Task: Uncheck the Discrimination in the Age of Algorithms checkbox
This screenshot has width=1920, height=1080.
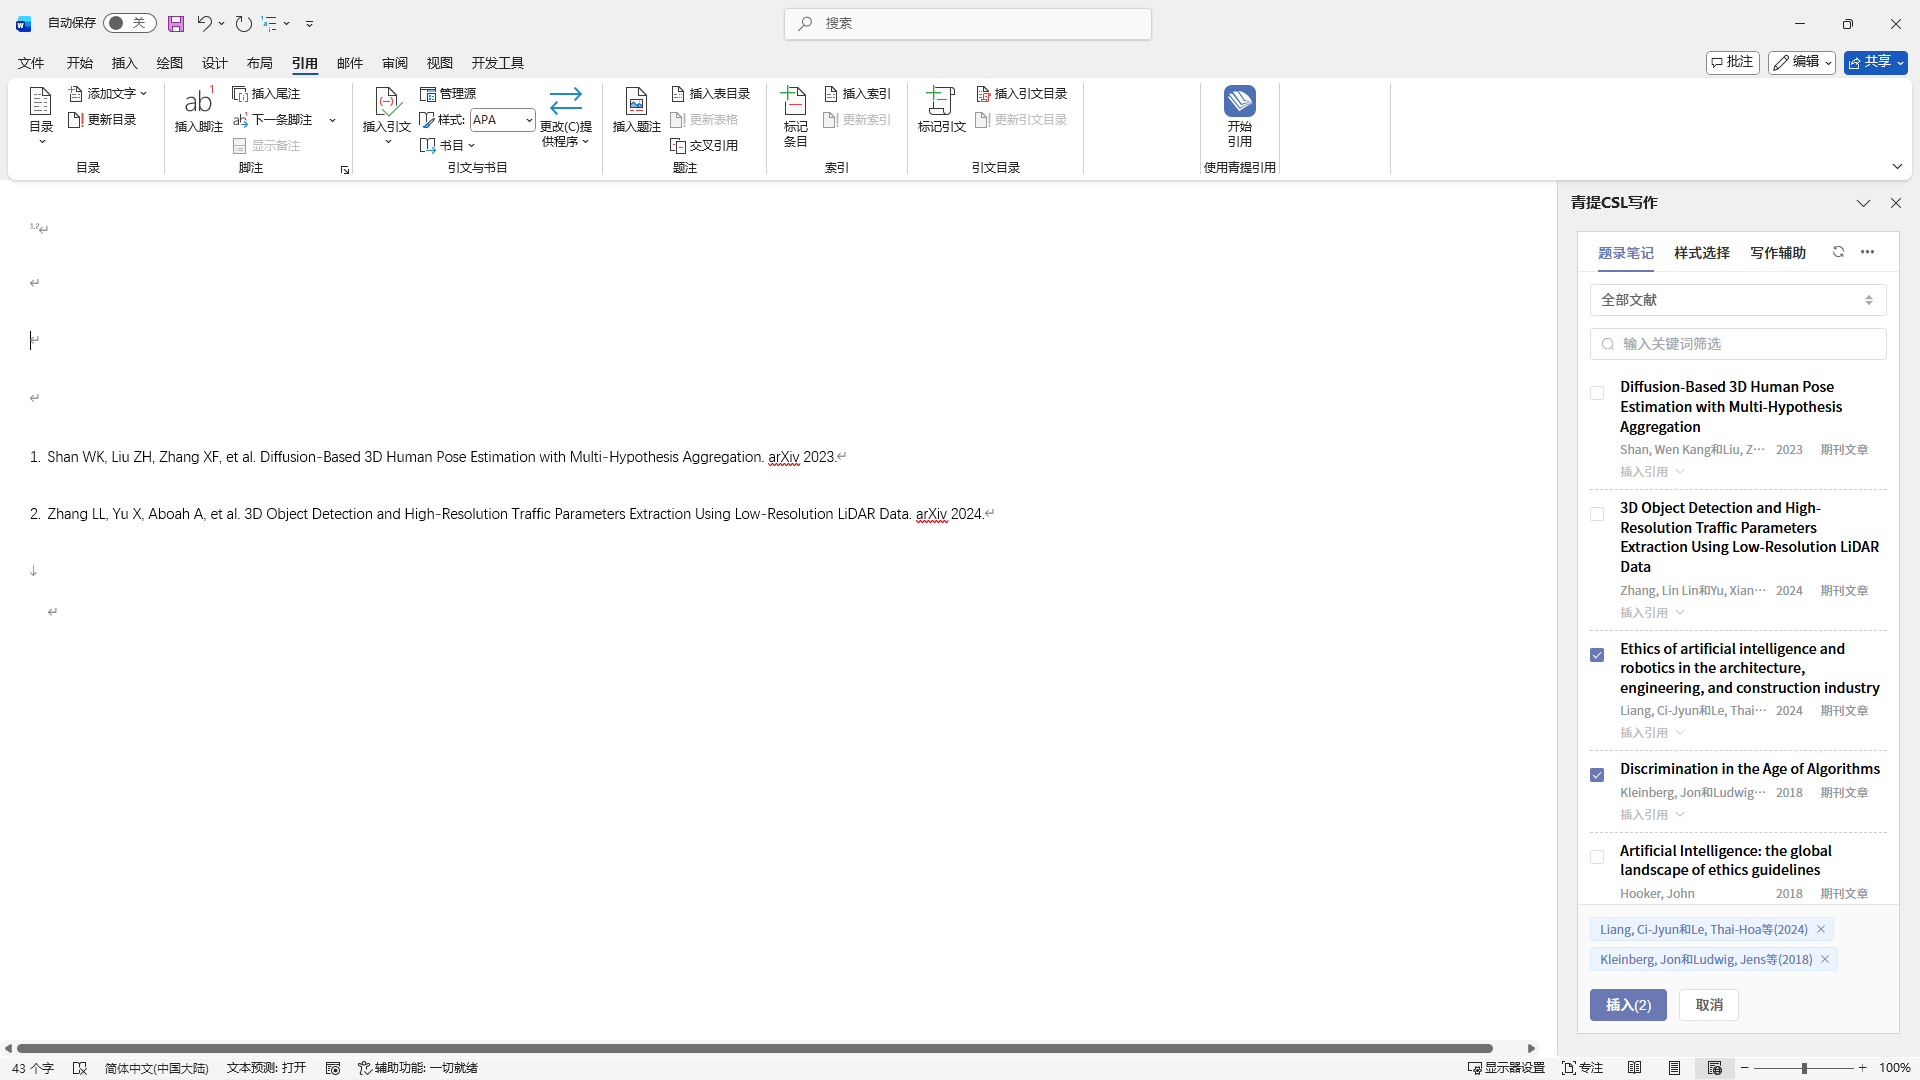Action: click(x=1597, y=775)
